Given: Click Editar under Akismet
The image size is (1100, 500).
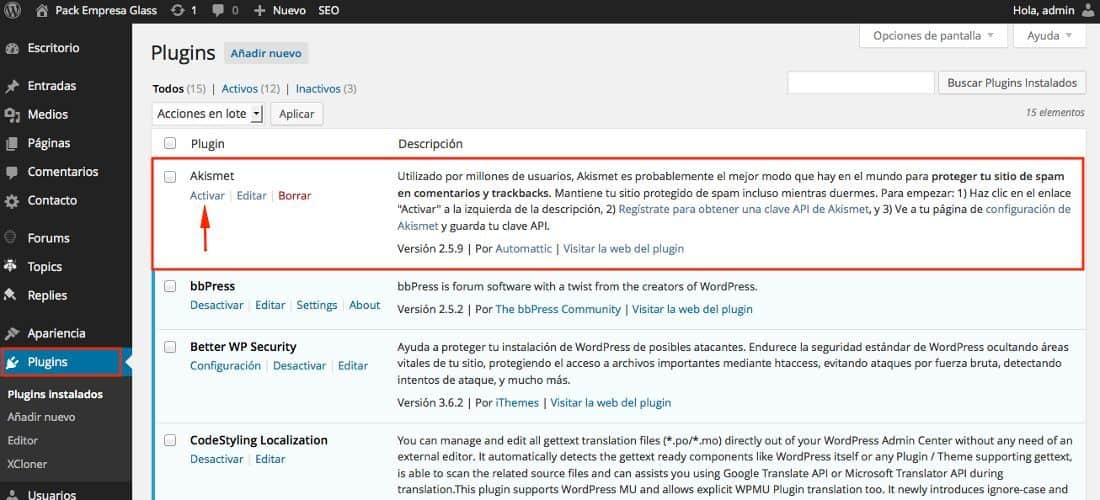Looking at the screenshot, I should [251, 196].
